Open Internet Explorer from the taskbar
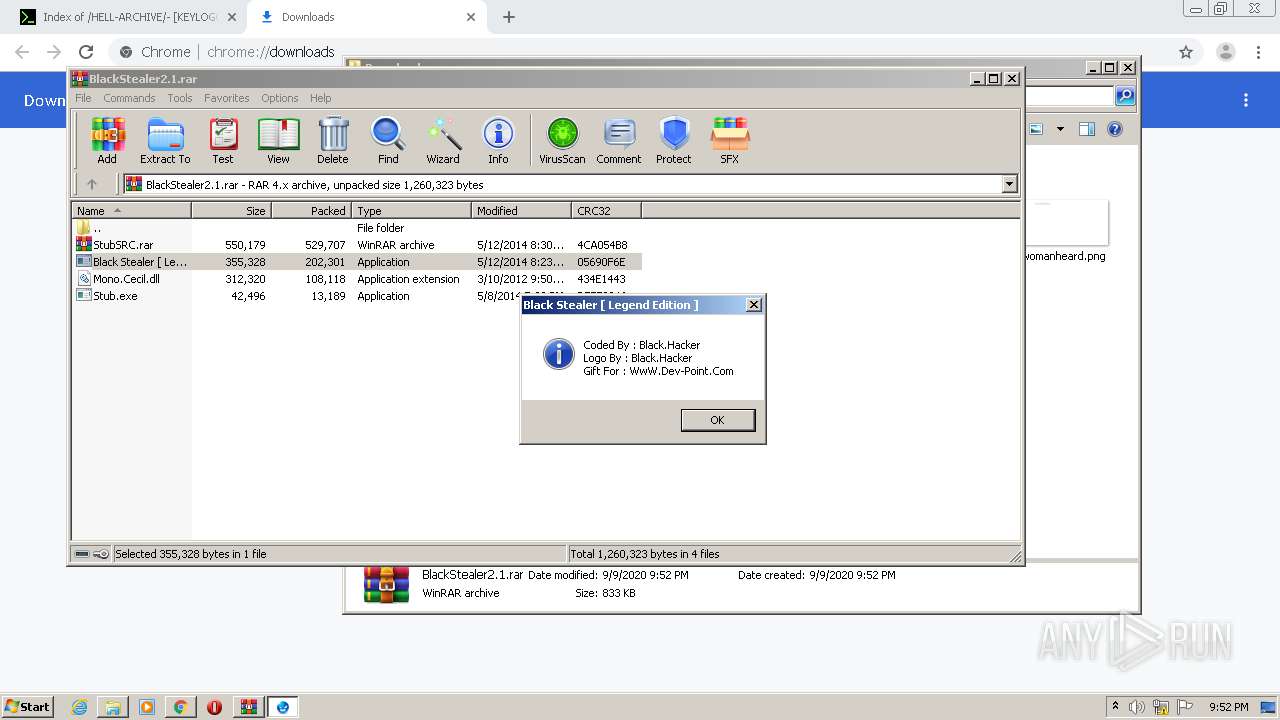The image size is (1280, 720). tap(79, 707)
